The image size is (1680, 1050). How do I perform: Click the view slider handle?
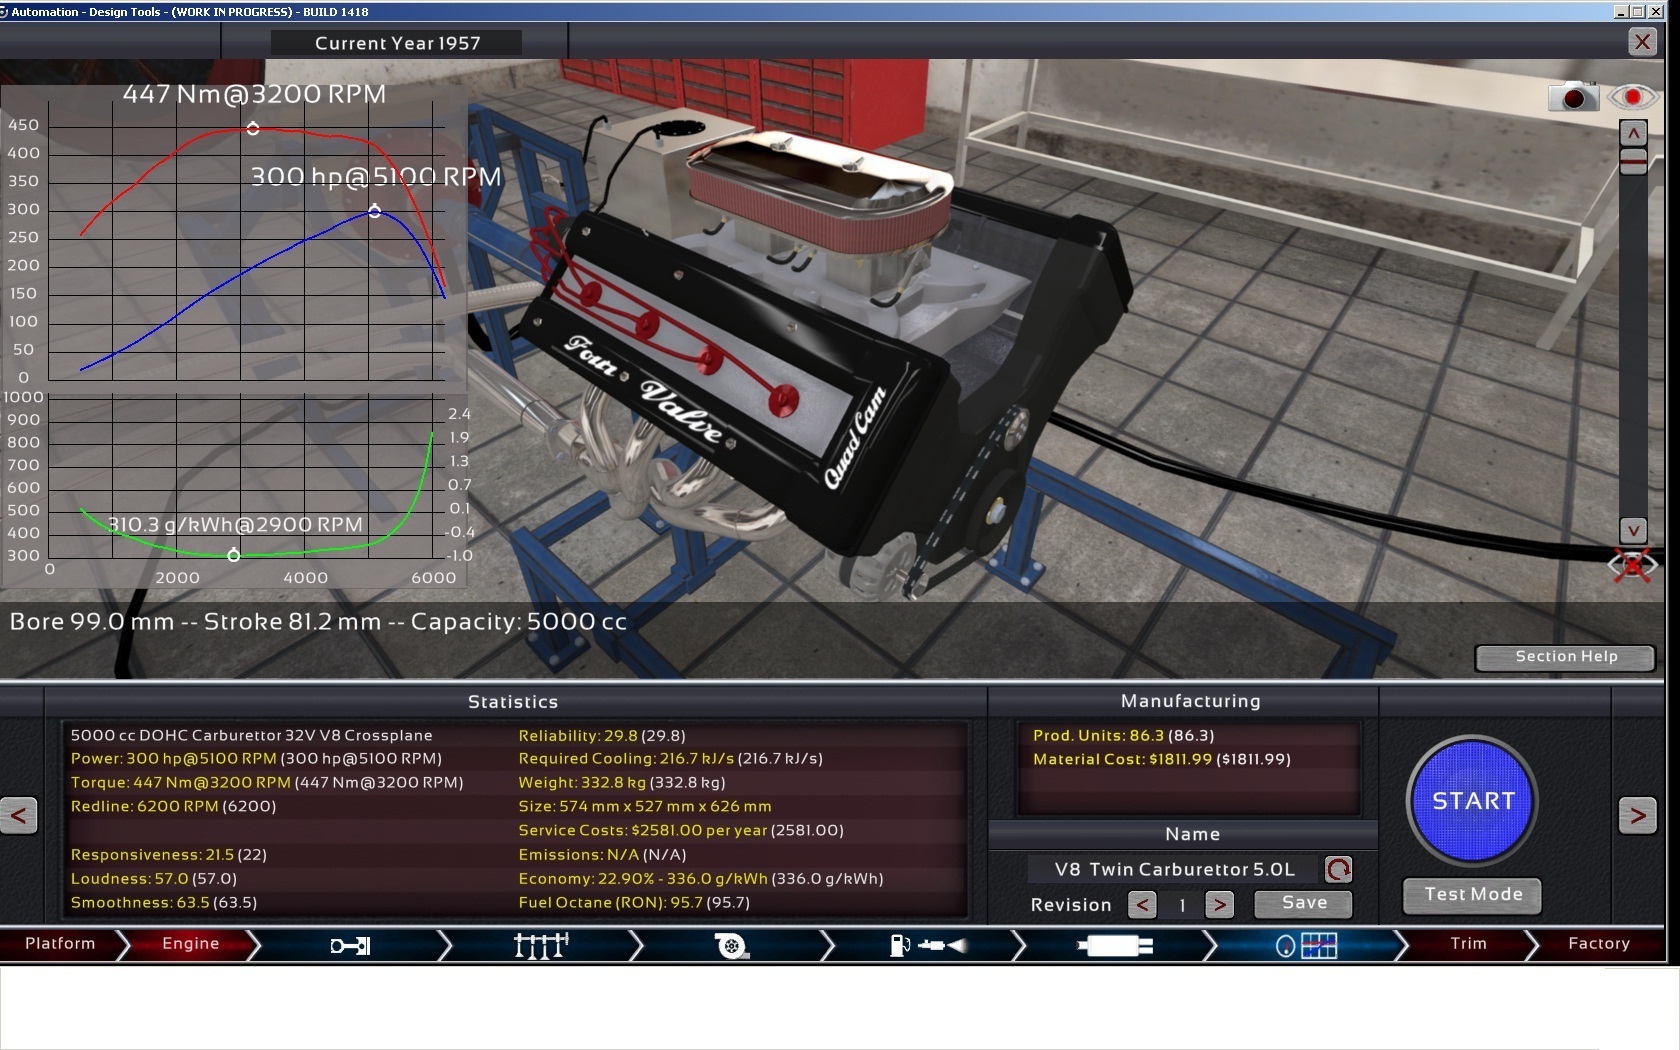(x=1633, y=161)
